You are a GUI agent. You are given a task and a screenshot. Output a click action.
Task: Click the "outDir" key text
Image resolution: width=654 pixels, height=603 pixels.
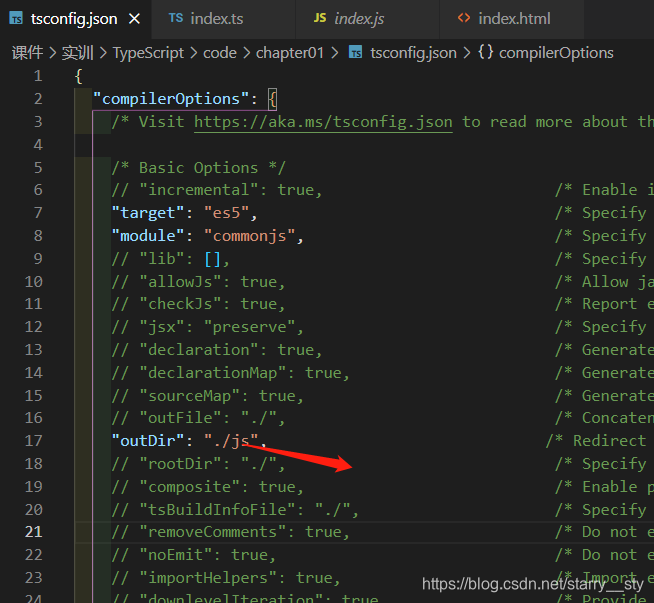point(148,441)
